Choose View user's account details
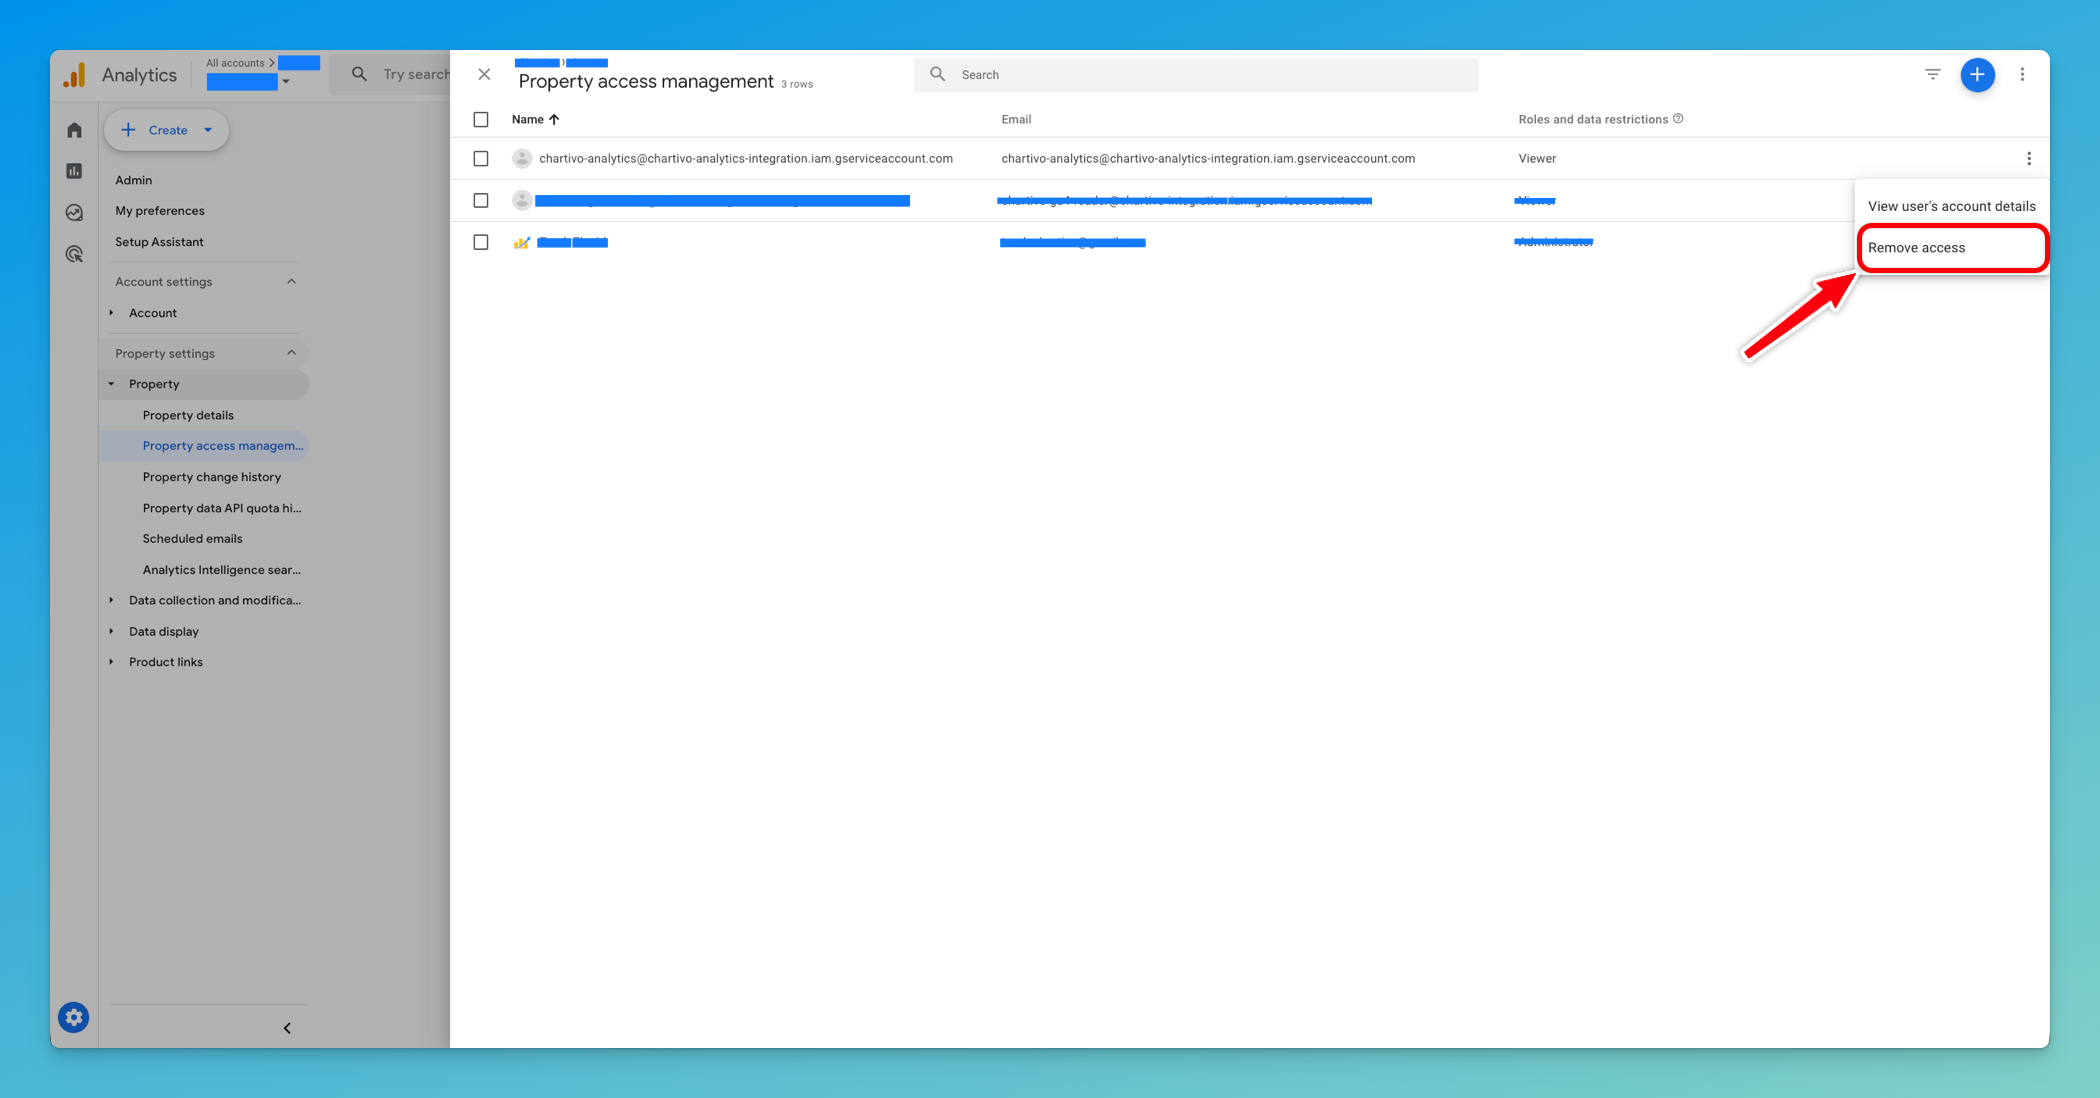 click(x=1951, y=206)
